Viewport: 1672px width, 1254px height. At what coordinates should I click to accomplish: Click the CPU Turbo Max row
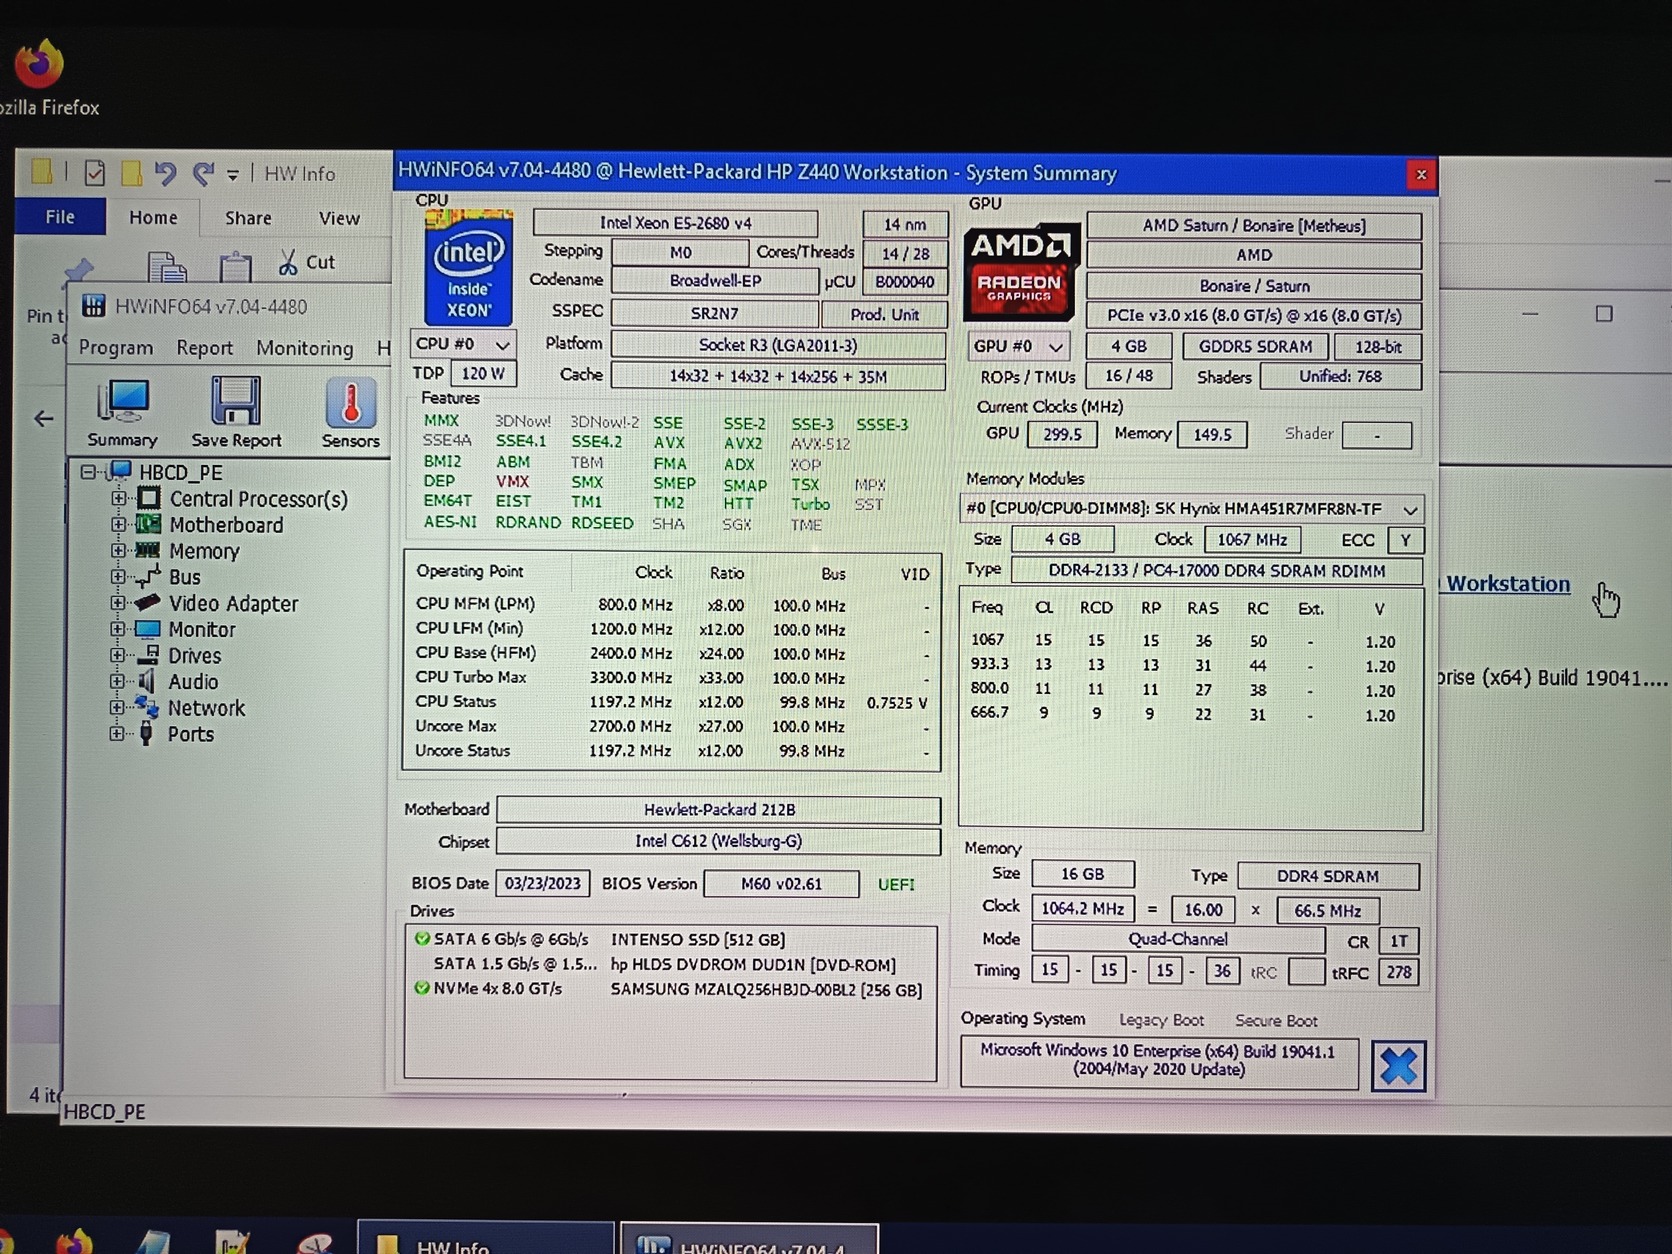tap(672, 678)
